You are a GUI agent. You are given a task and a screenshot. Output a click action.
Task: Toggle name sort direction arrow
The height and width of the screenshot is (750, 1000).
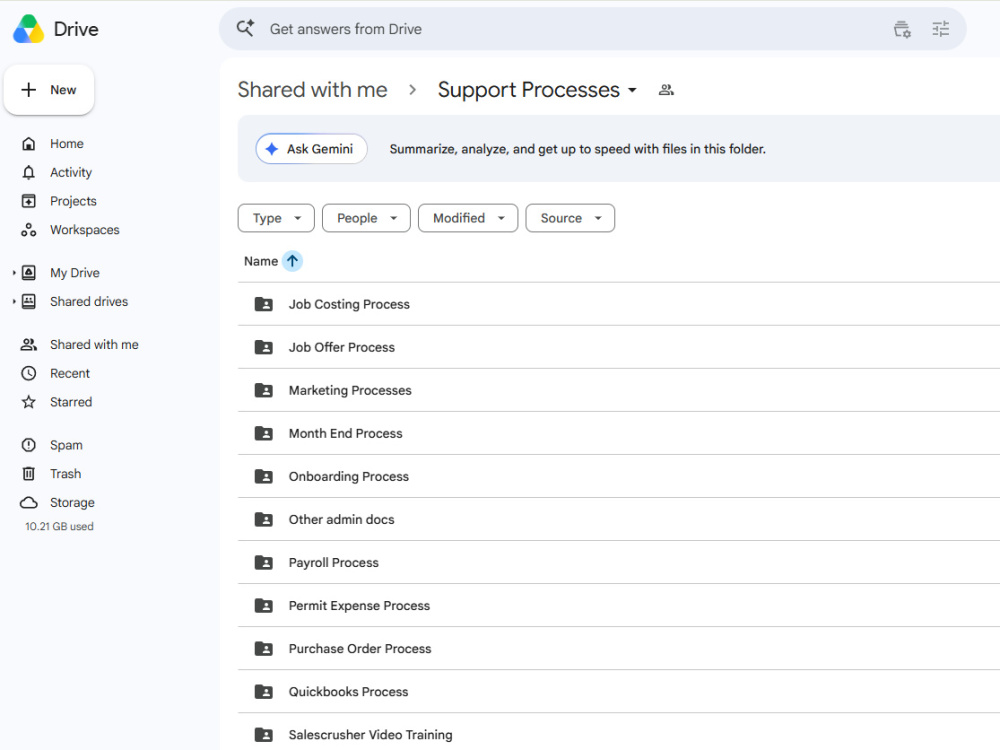pyautogui.click(x=292, y=261)
